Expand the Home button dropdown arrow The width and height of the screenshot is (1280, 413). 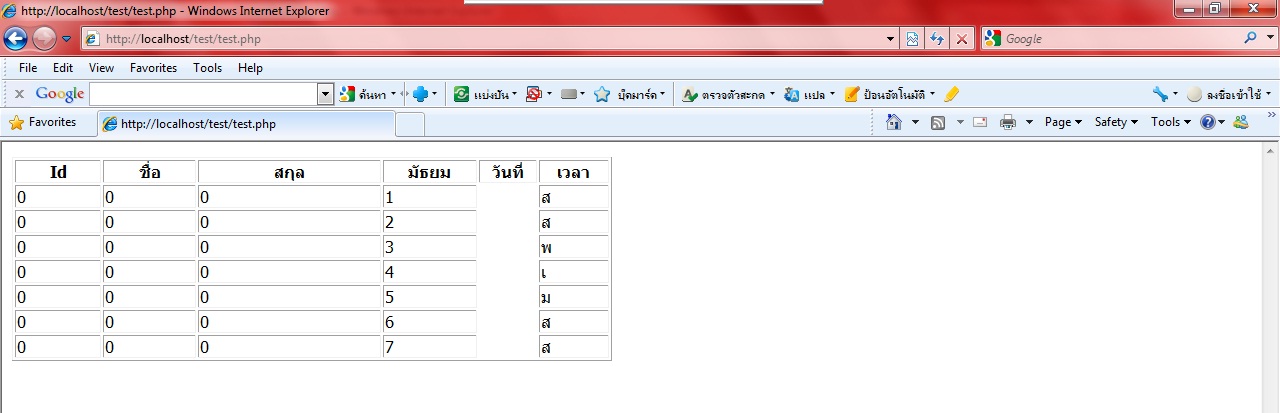coord(915,122)
